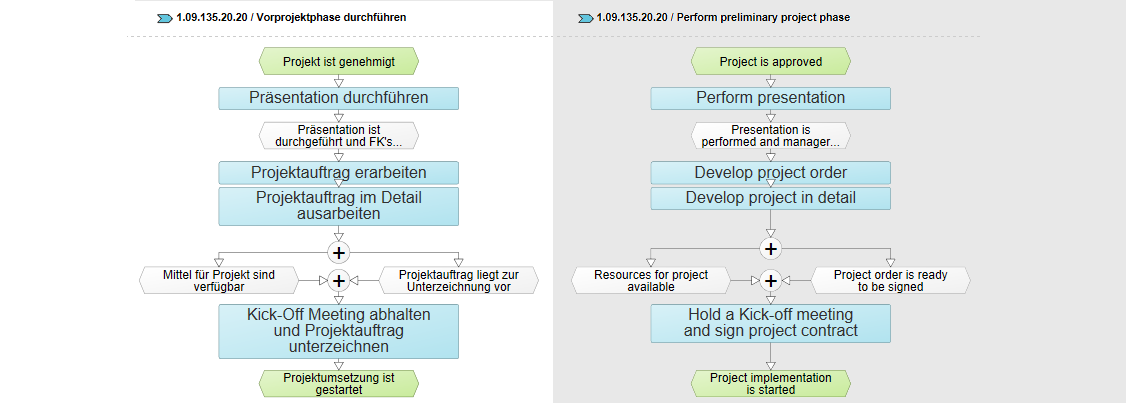Viewport: 1126px width, 403px height.
Task: Select 'Projektauftrag im Detail ausarbeiten' function
Action: (339, 206)
